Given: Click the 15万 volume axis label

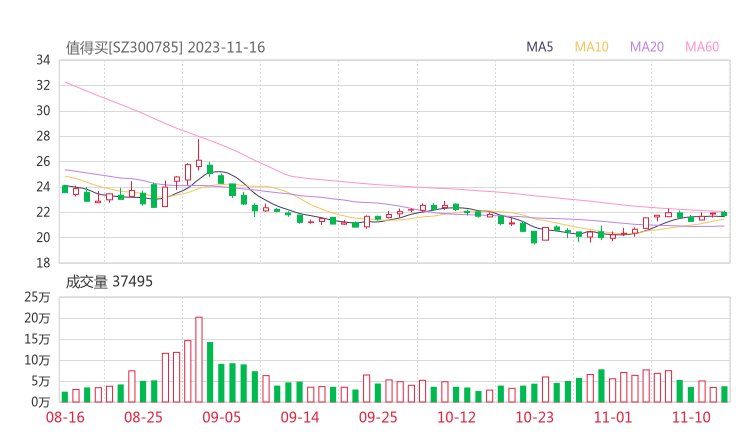Looking at the screenshot, I should click(37, 339).
